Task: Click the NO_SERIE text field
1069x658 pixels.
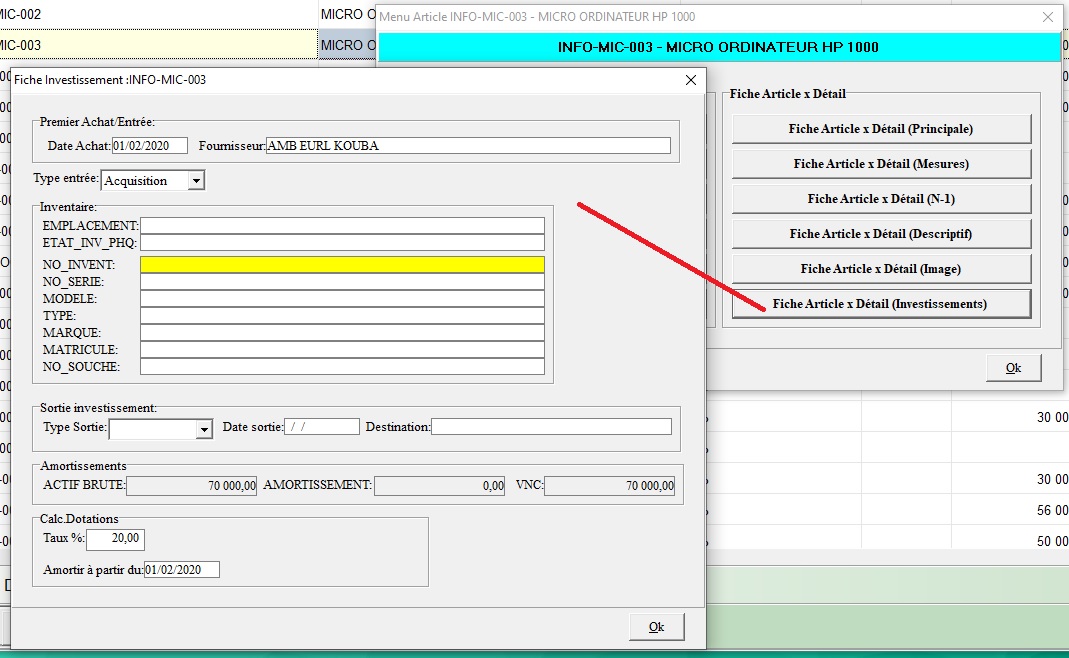Action: click(342, 282)
